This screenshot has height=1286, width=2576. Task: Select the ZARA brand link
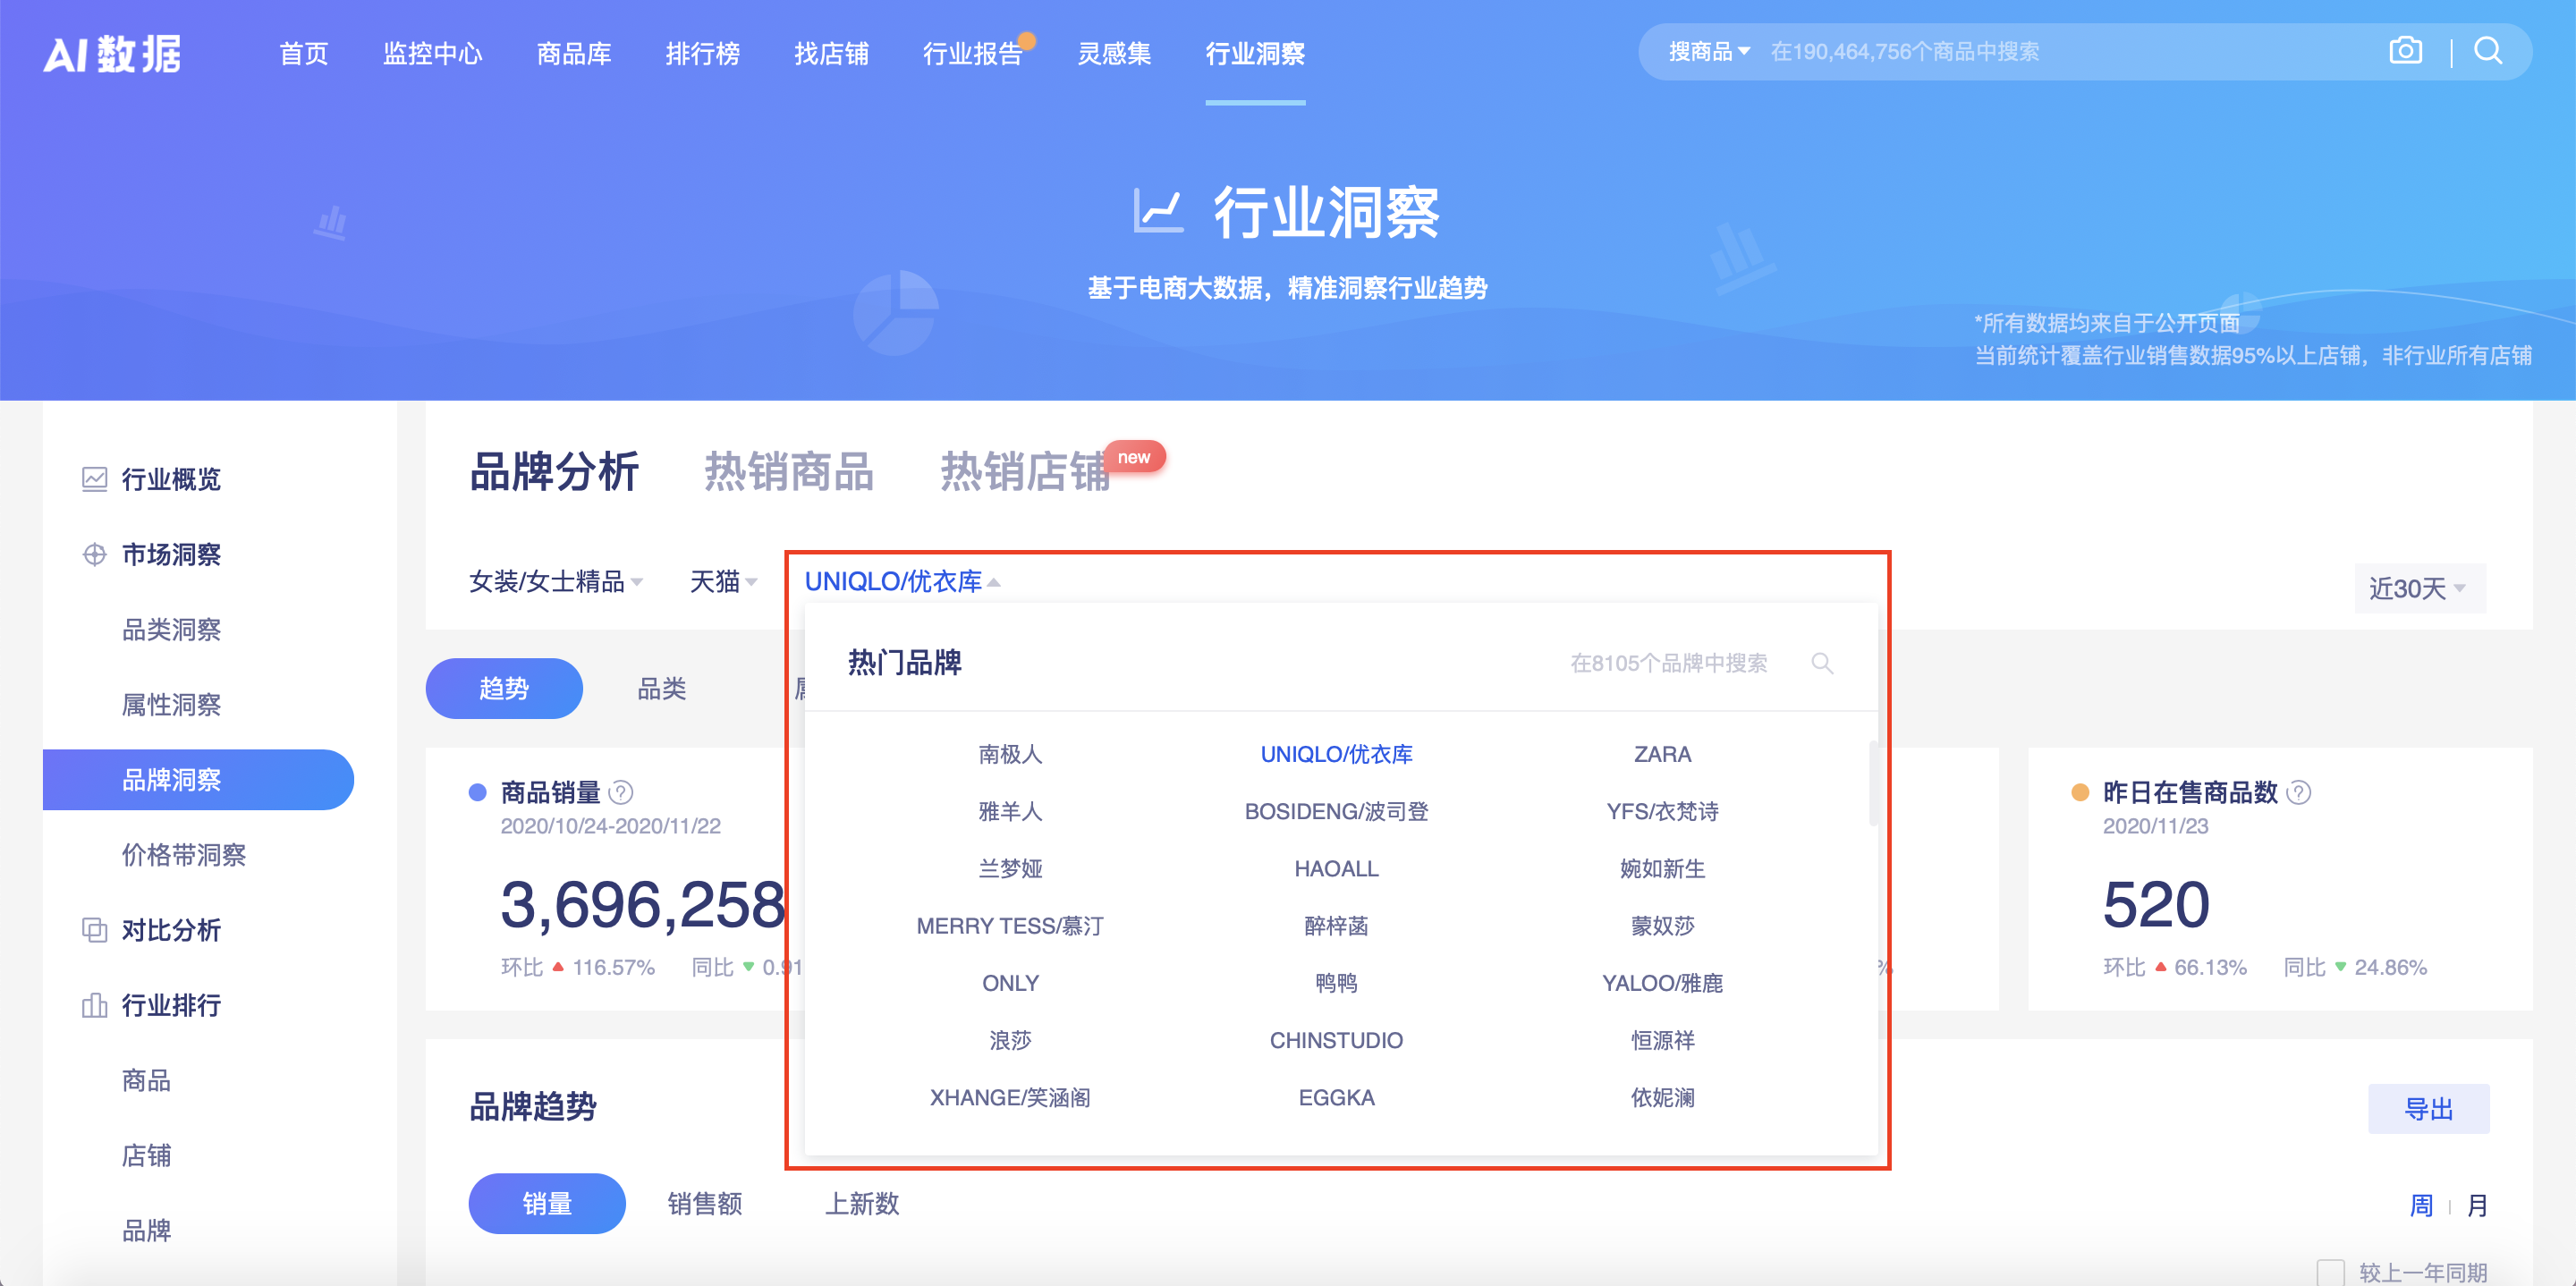pyautogui.click(x=1662, y=755)
